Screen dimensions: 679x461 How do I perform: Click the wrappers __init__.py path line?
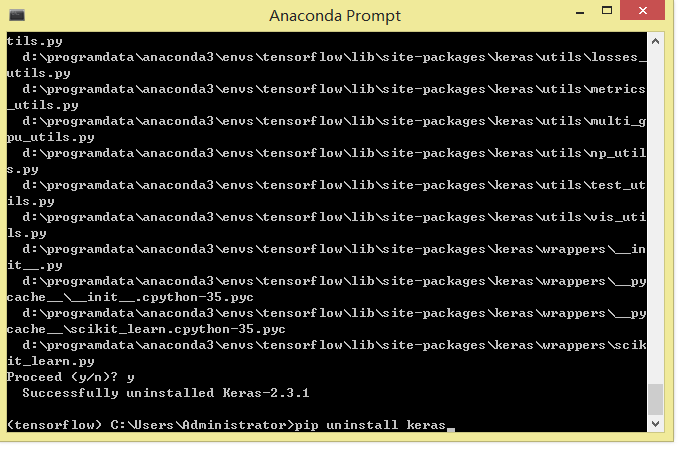[327, 257]
